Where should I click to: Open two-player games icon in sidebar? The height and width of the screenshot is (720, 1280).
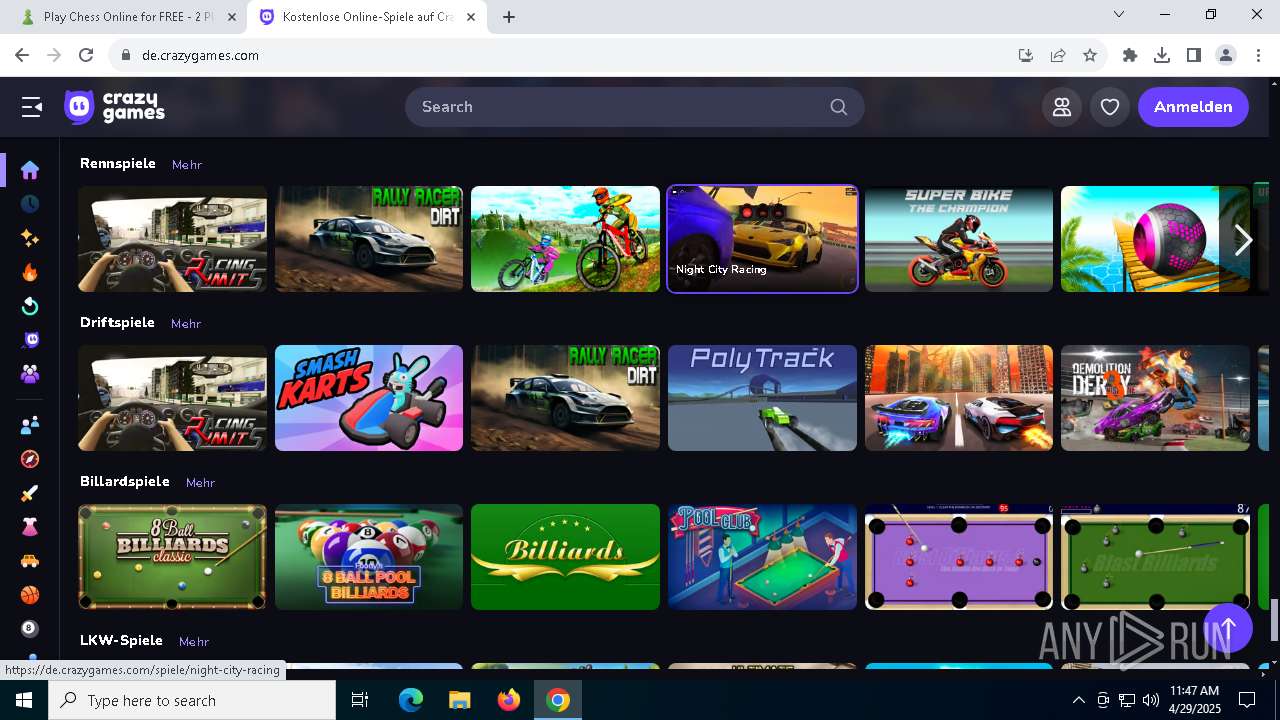(x=30, y=425)
